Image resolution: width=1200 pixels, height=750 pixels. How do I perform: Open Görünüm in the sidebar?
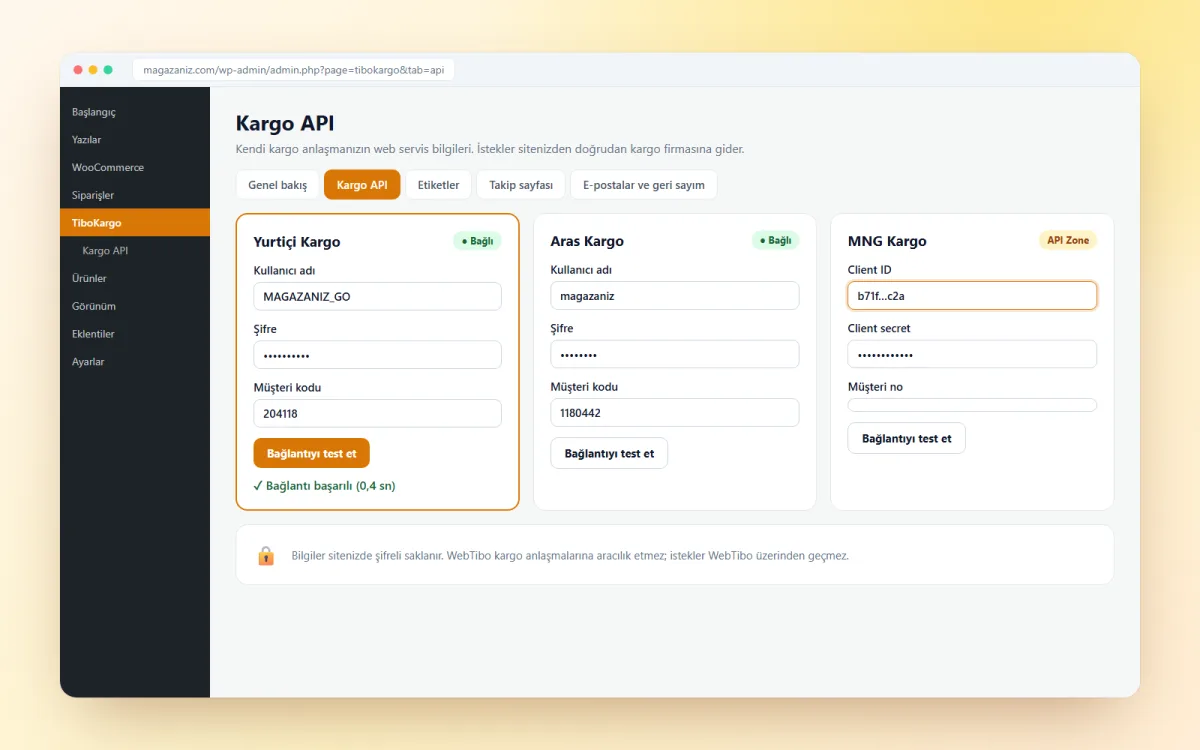point(135,306)
